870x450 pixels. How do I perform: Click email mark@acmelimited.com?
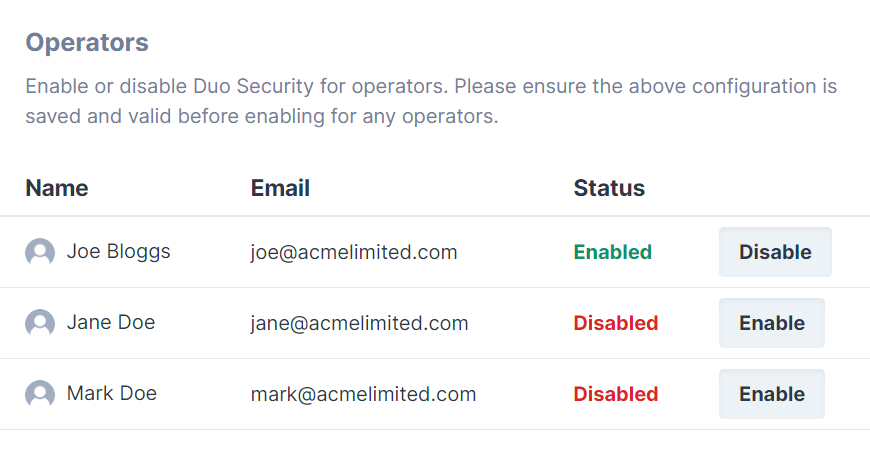coord(363,395)
